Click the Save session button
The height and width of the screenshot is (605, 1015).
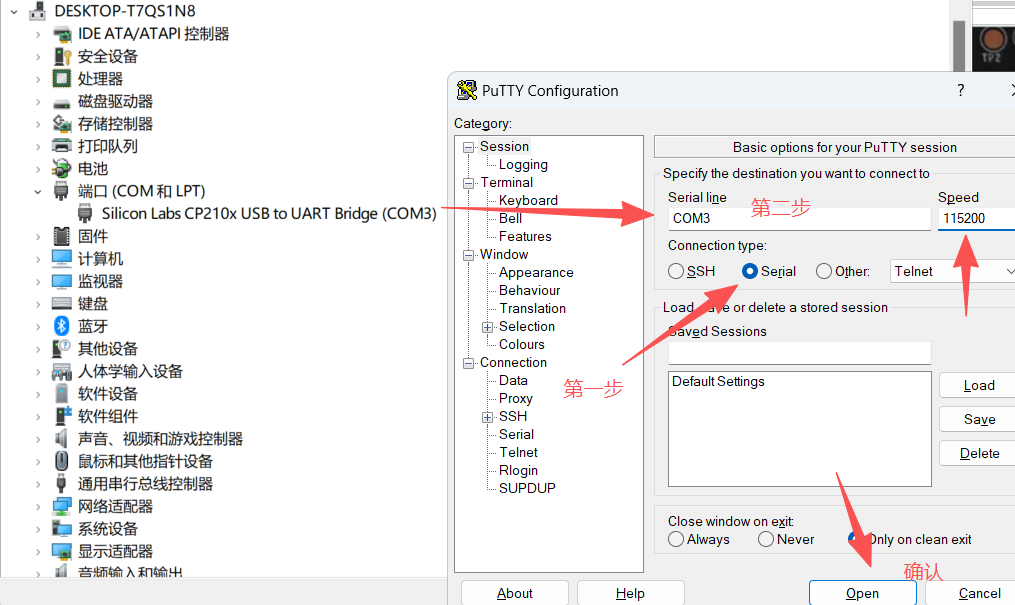coord(978,419)
